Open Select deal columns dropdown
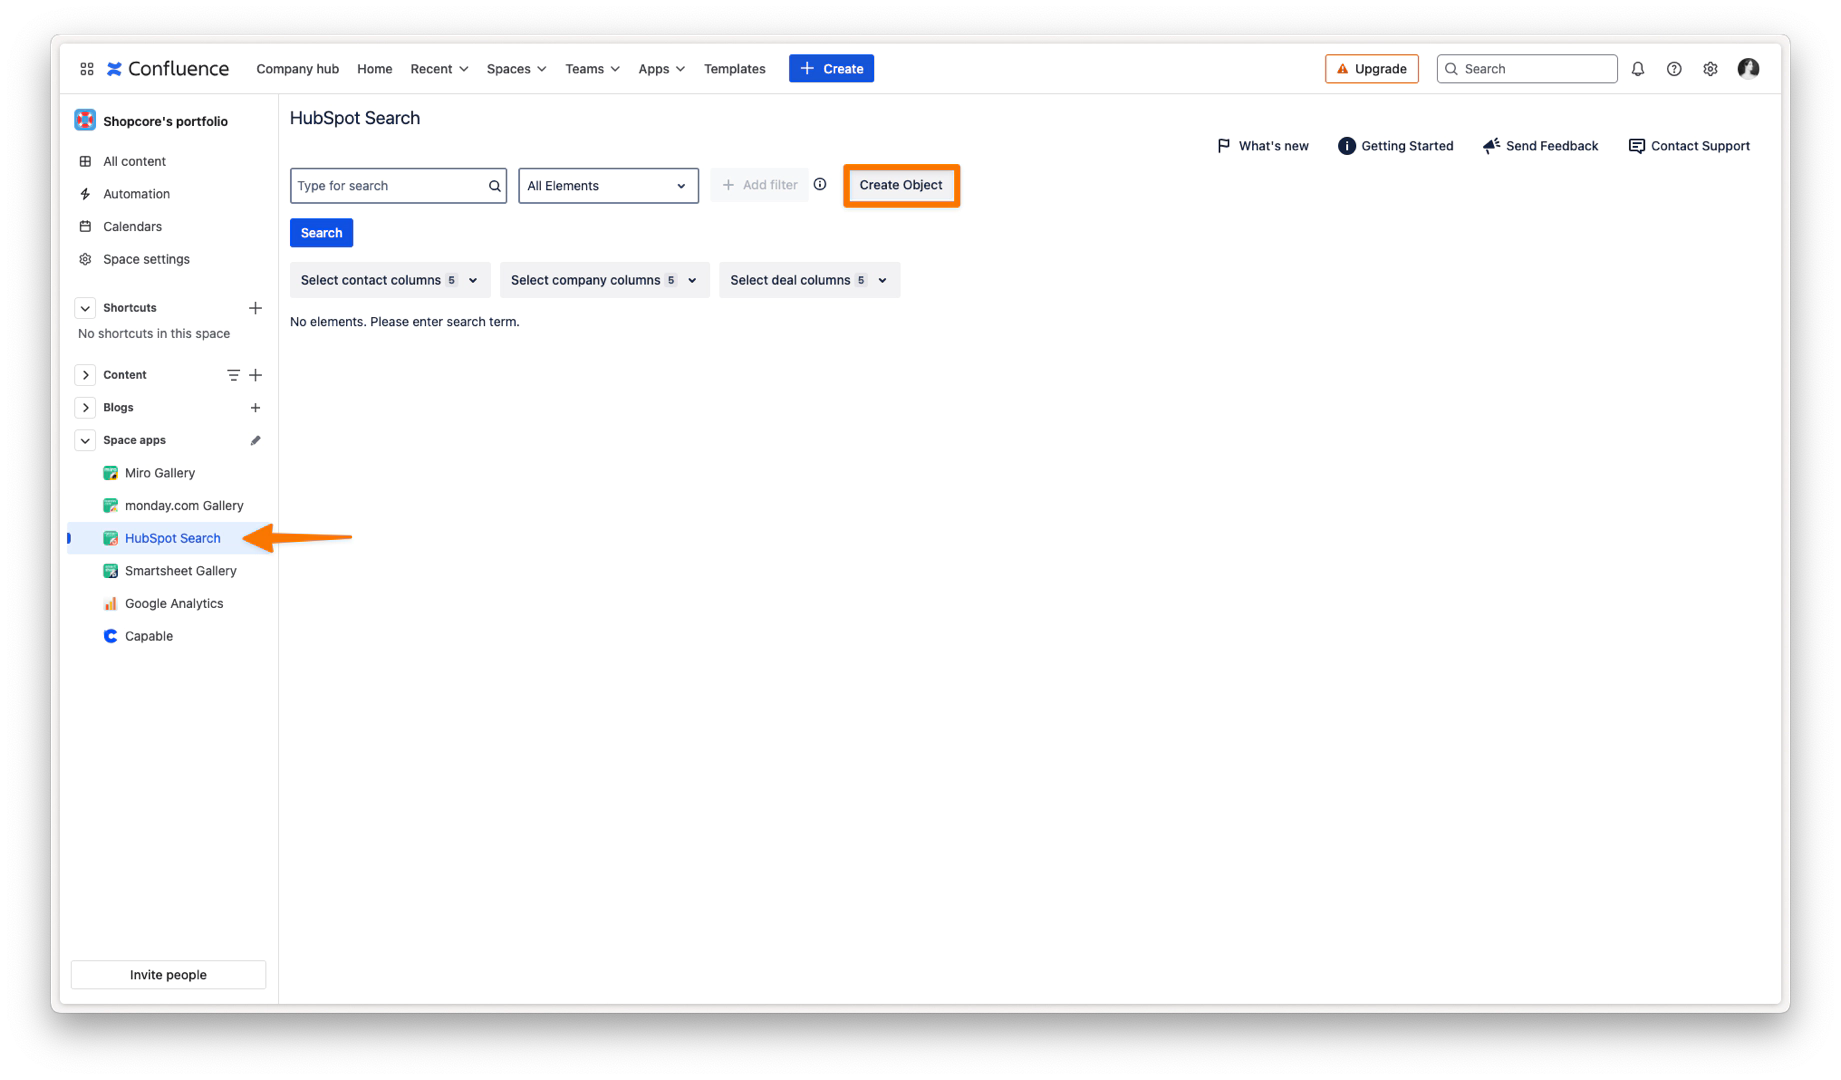 pos(809,280)
